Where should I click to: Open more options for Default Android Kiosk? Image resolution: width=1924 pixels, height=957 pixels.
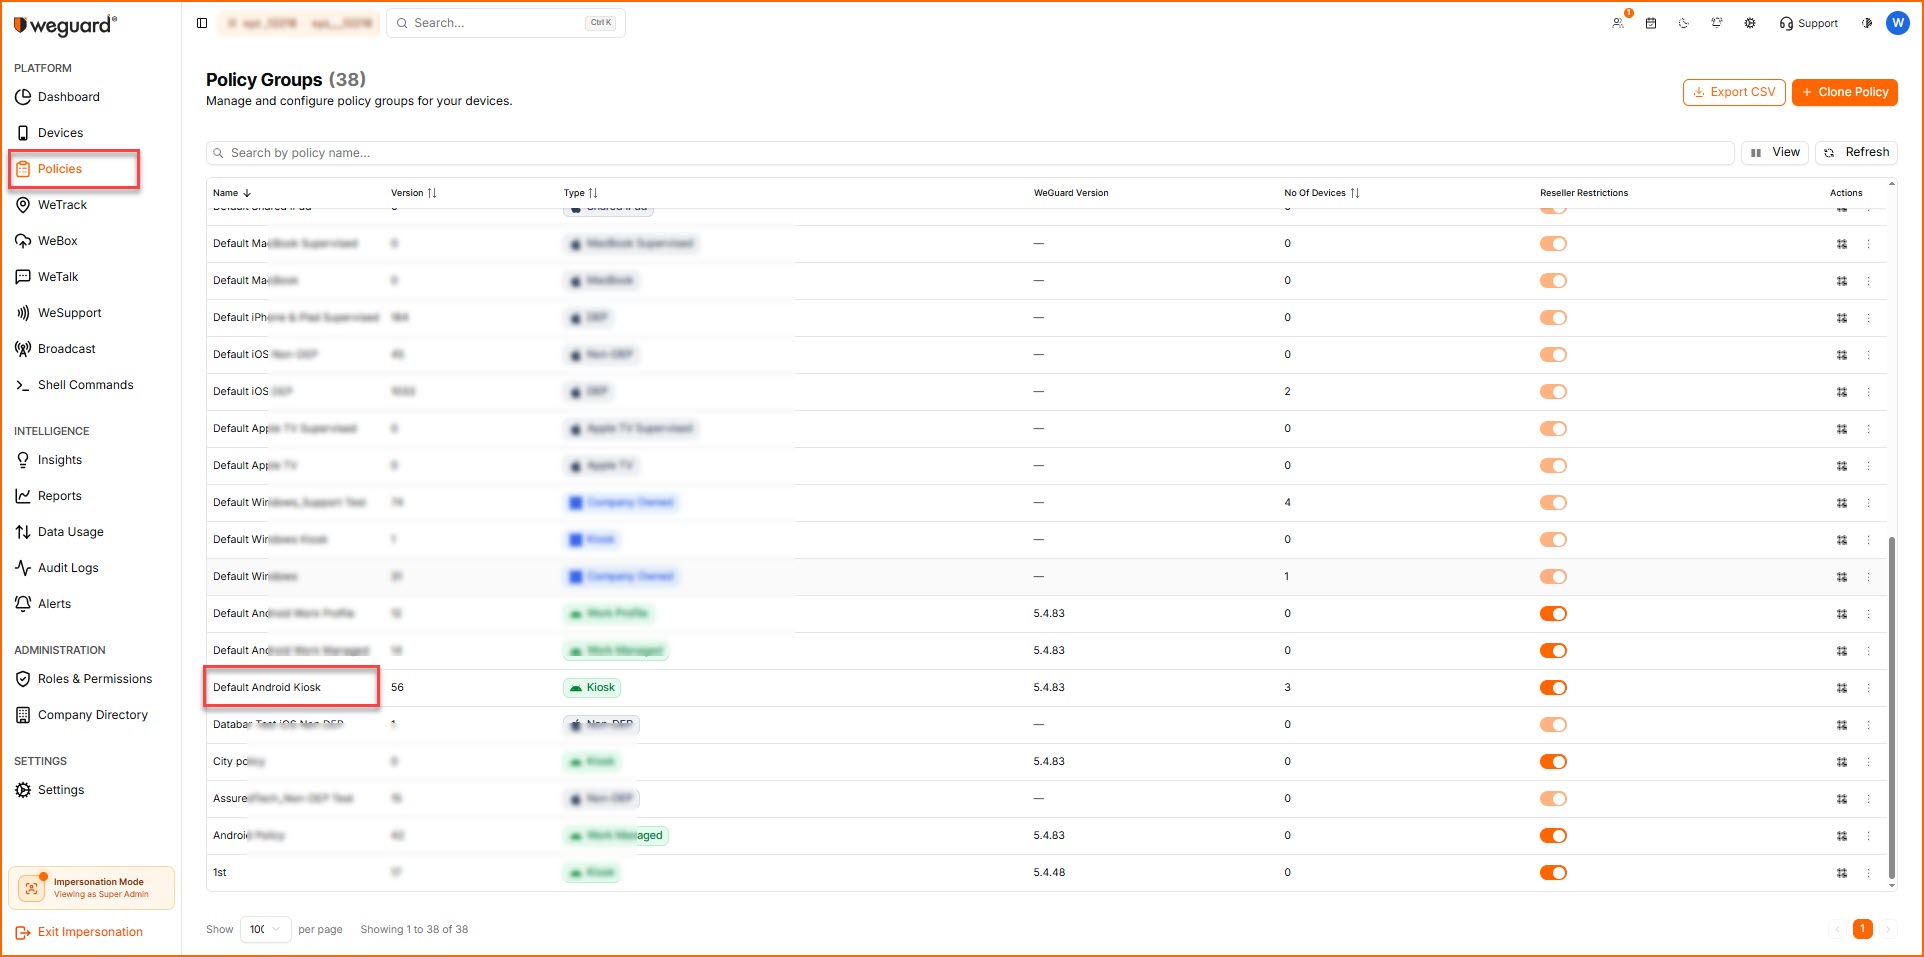coord(1868,688)
